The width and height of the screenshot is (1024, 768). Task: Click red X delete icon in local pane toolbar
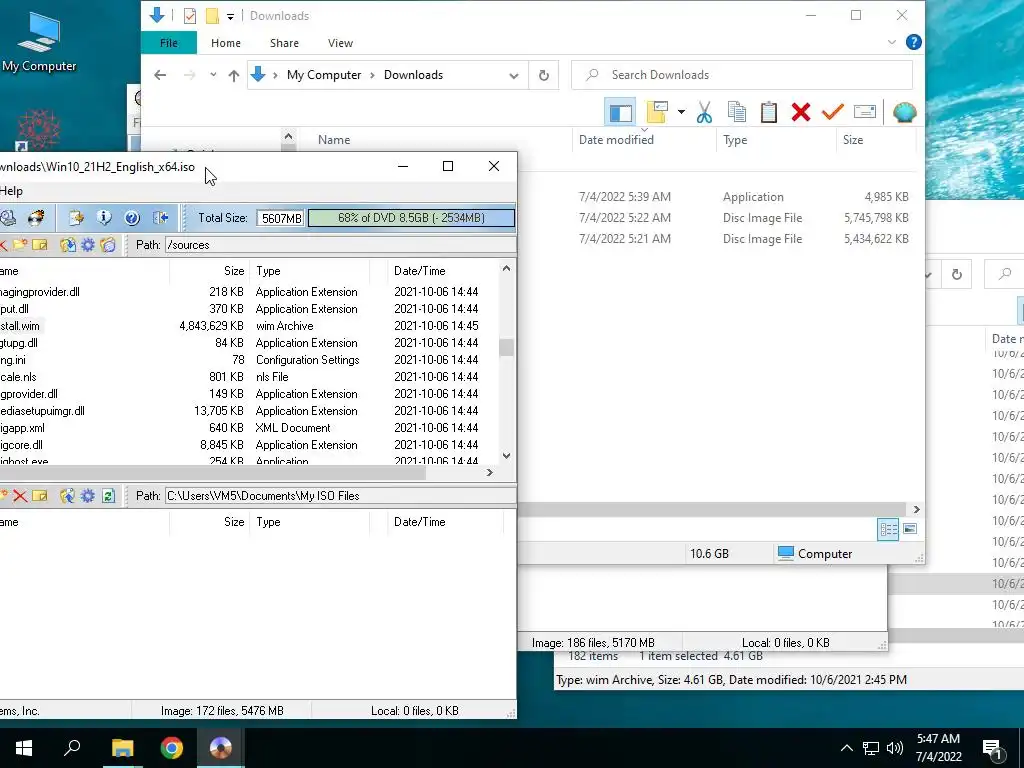click(x=20, y=496)
